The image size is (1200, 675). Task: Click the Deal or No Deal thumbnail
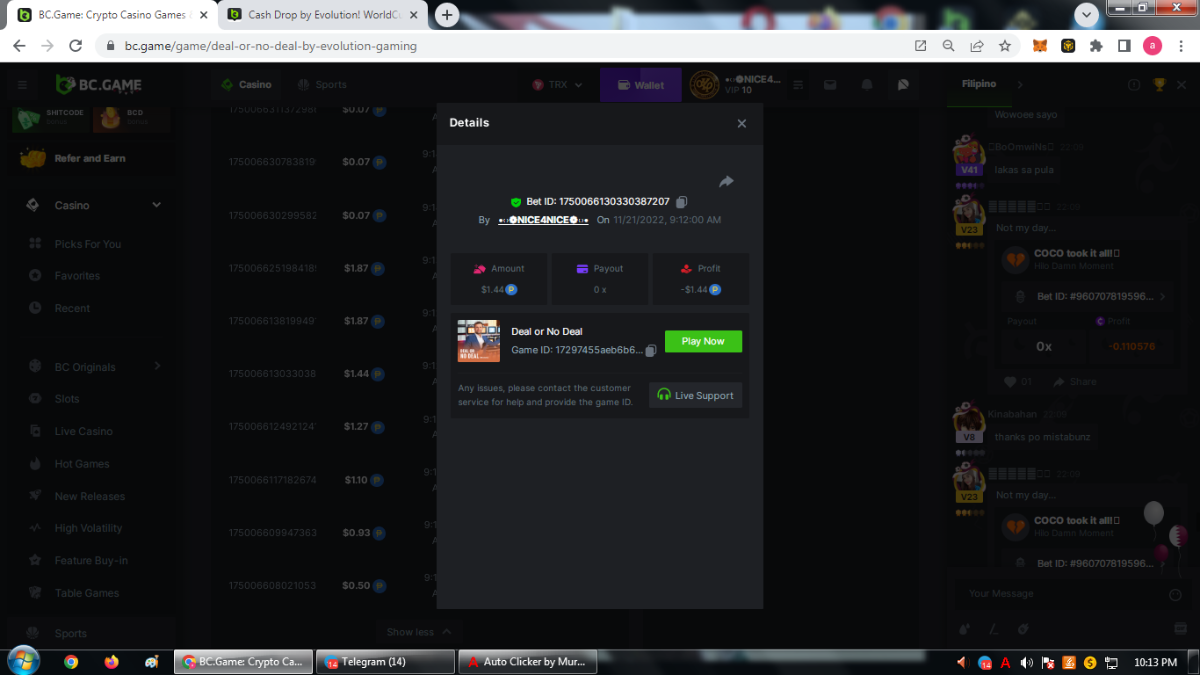tap(478, 341)
